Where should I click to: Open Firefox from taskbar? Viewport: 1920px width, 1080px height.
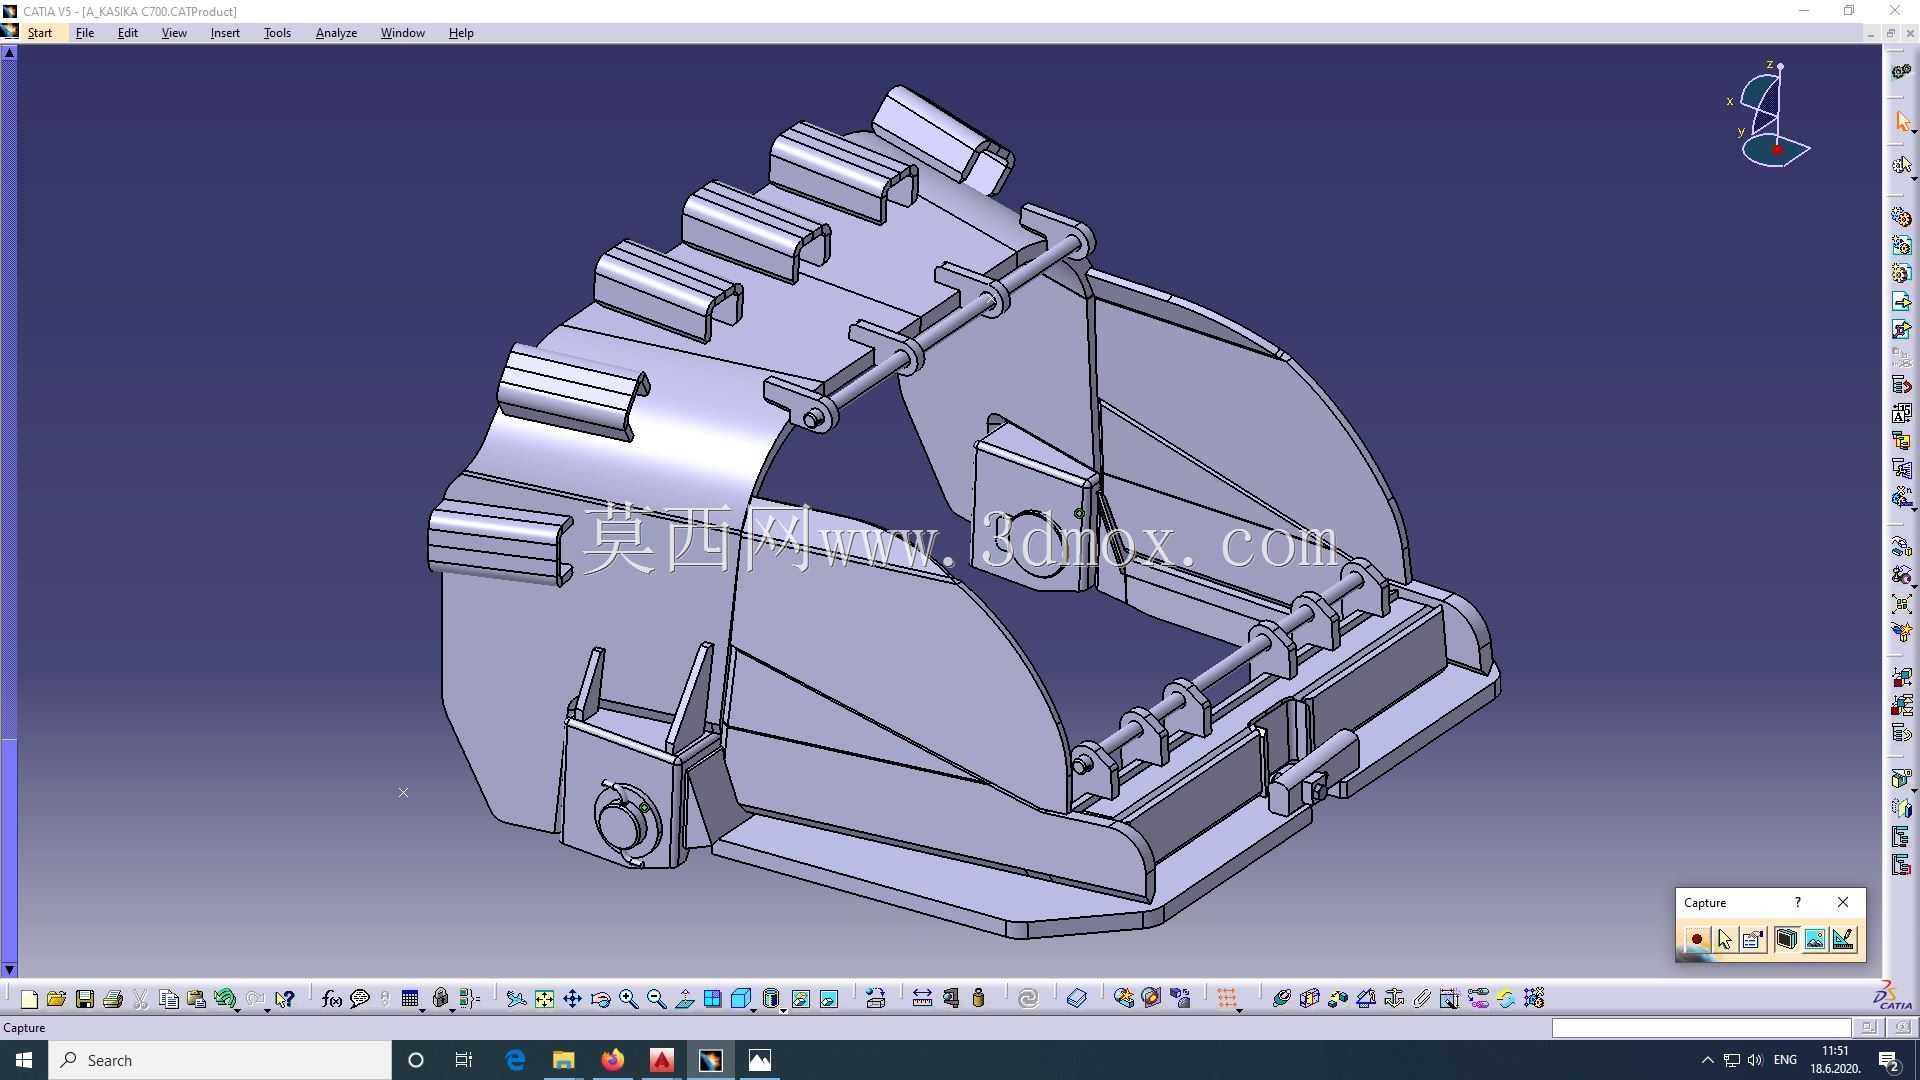[612, 1060]
